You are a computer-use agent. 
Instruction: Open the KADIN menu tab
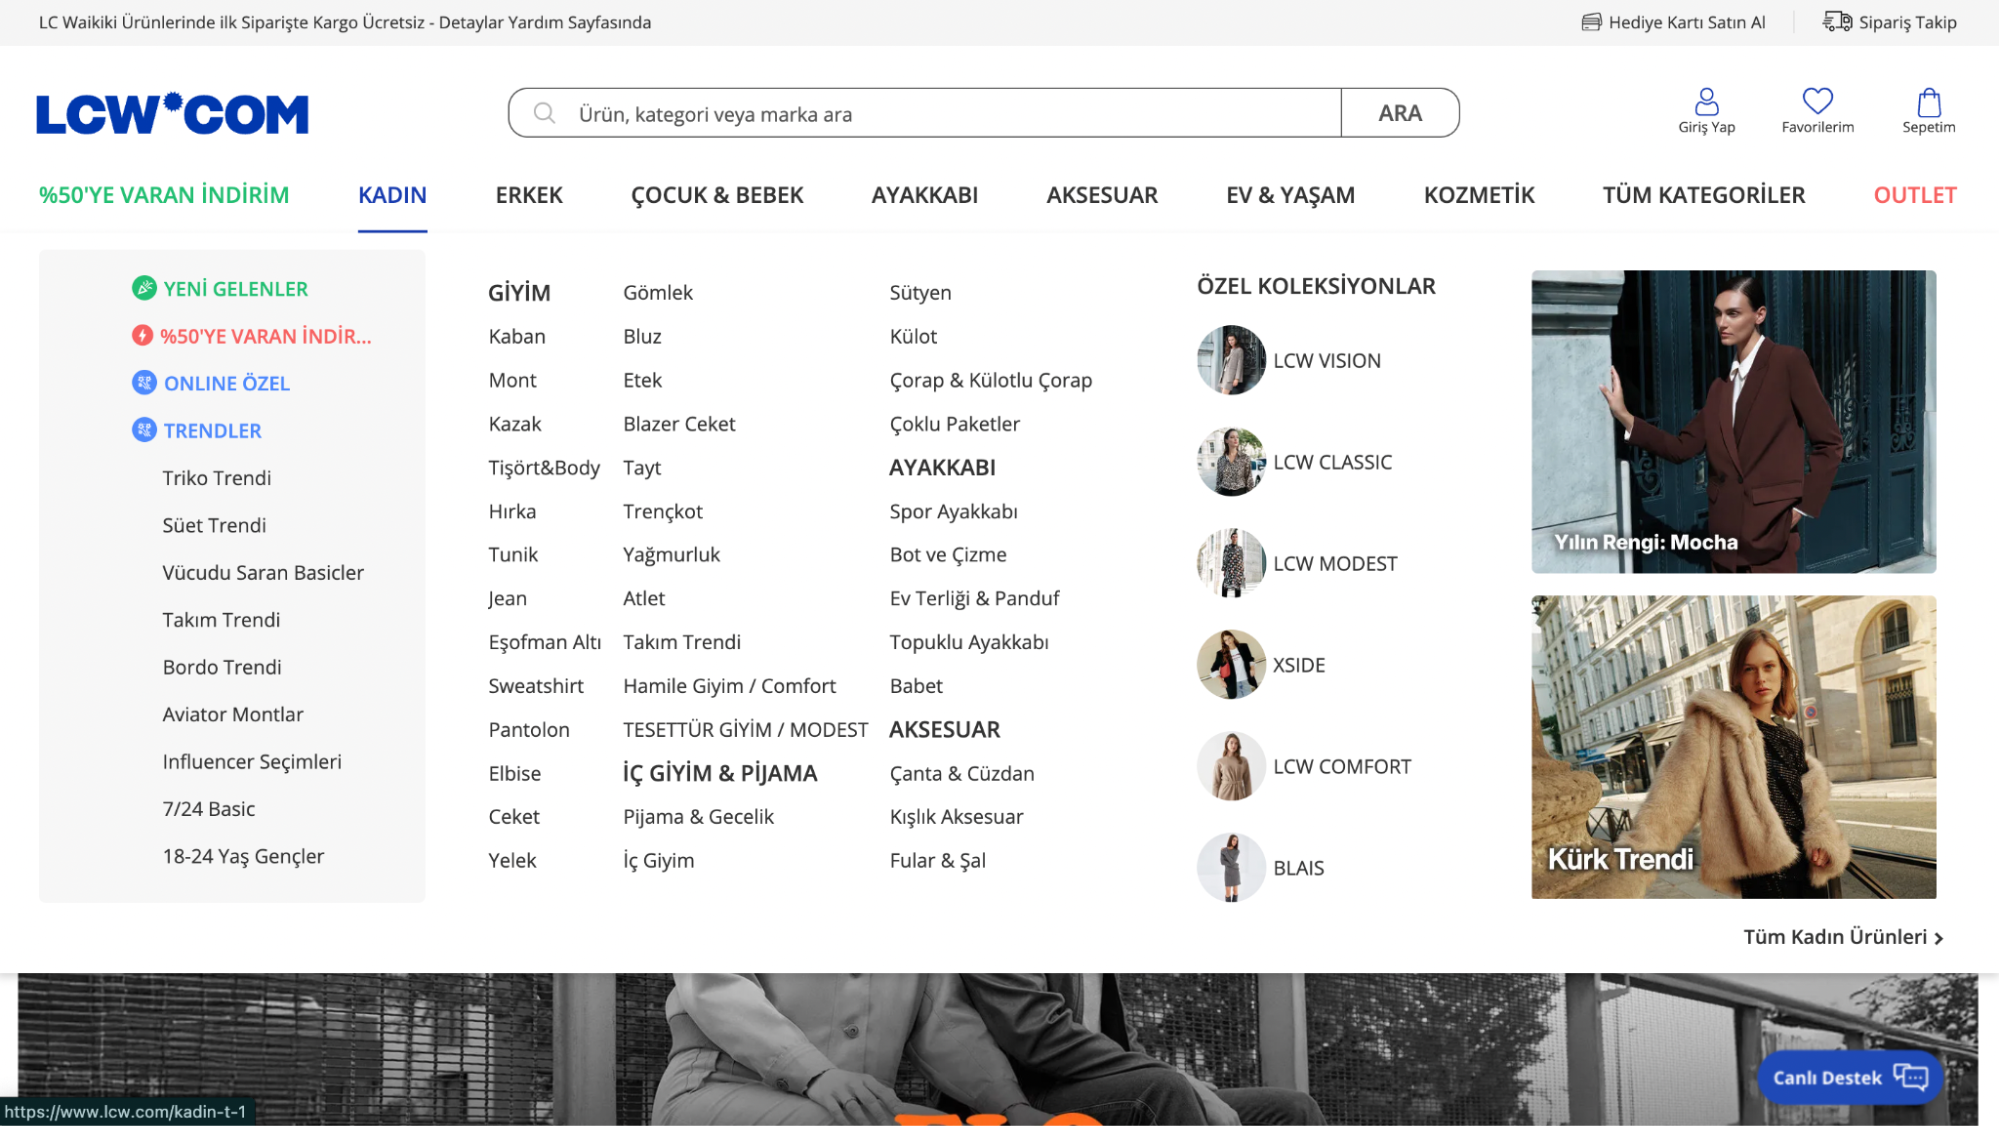tap(392, 195)
